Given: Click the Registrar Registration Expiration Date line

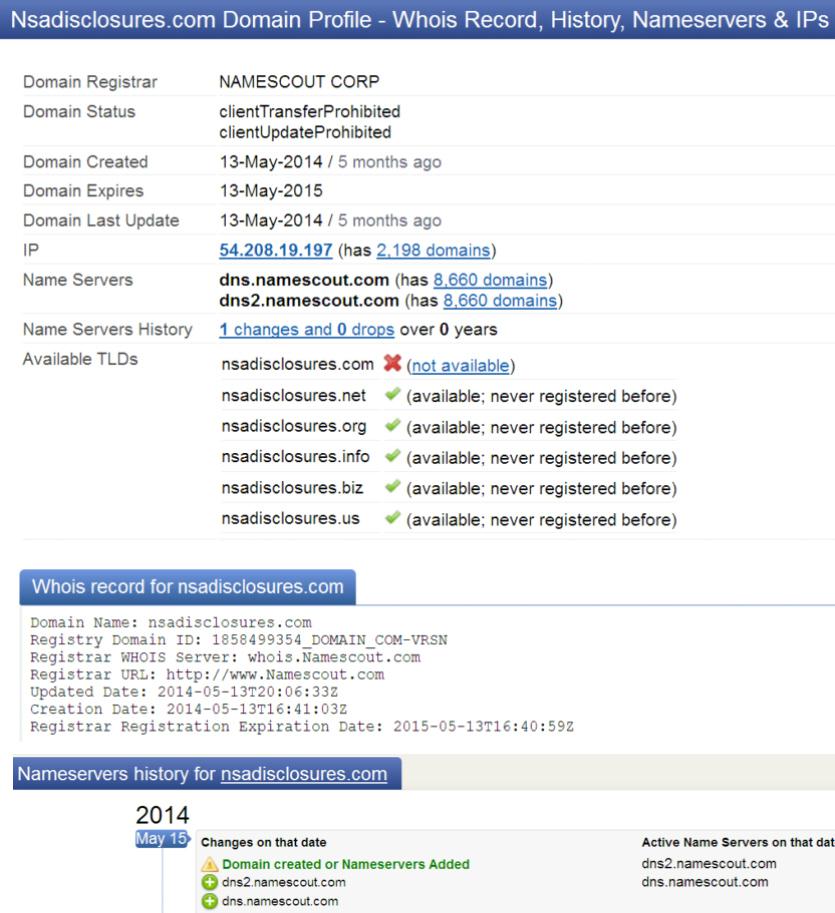Looking at the screenshot, I should (x=302, y=727).
